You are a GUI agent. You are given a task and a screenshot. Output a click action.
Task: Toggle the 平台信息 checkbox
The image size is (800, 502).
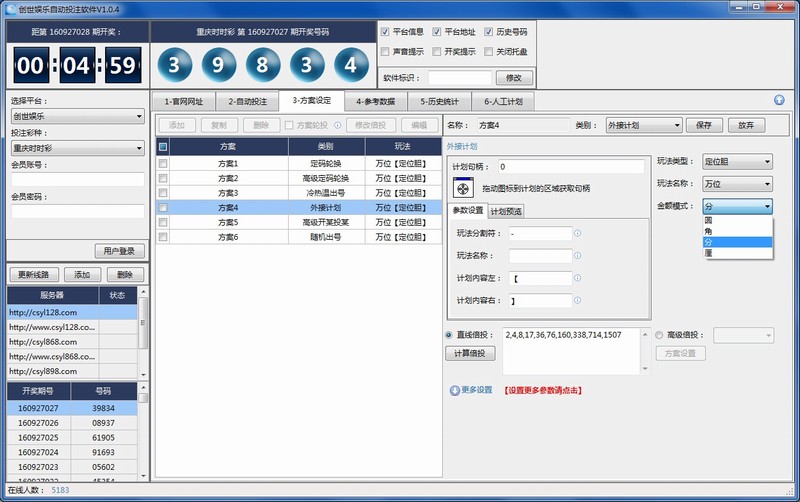tap(385, 32)
